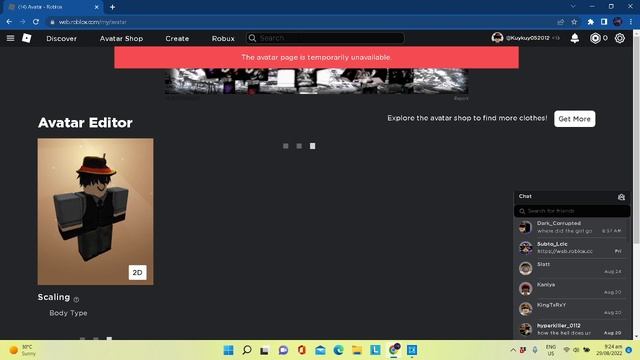Image resolution: width=640 pixels, height=360 pixels.
Task: Go back in browser history
Action: tap(9, 22)
